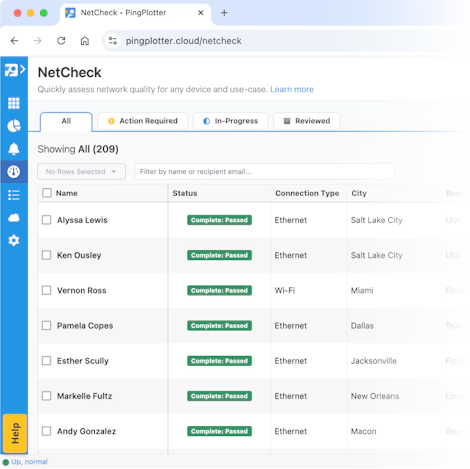
Task: Open the yellow Help button
Action: 15,433
